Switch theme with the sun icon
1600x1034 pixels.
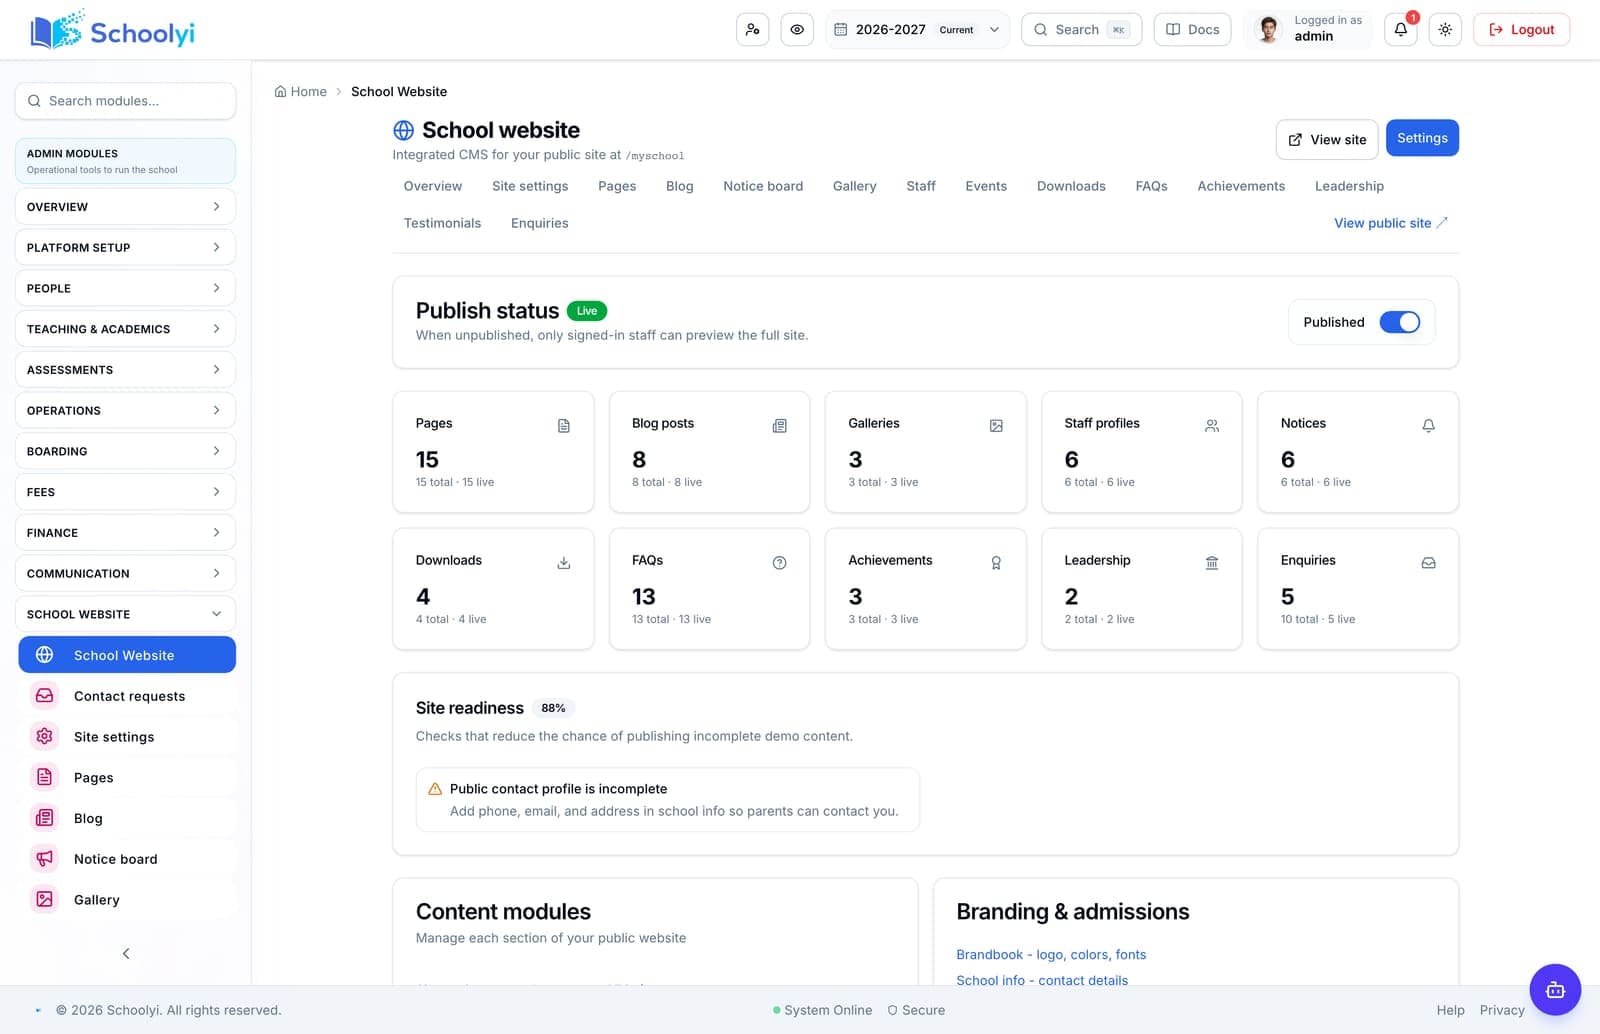(x=1445, y=30)
